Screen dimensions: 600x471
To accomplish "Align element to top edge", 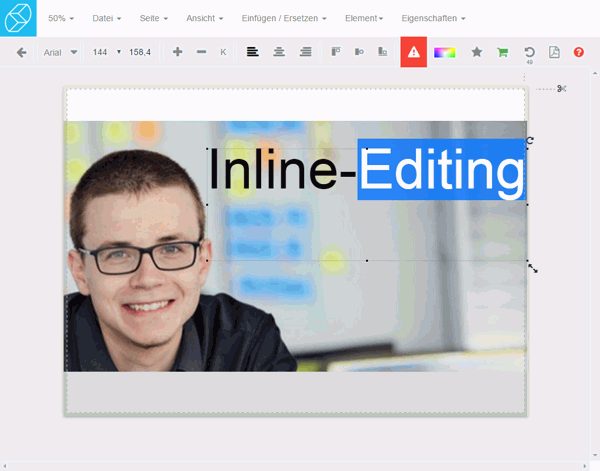I will tap(336, 52).
